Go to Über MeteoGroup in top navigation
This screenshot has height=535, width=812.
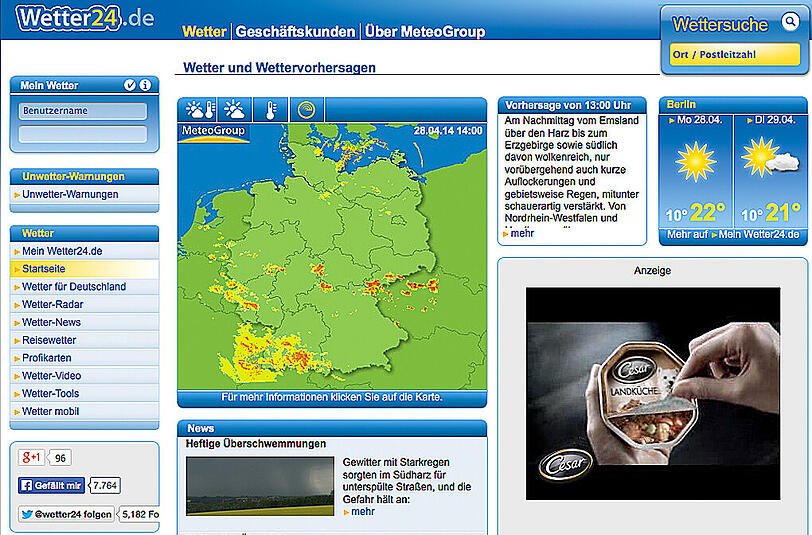point(425,31)
